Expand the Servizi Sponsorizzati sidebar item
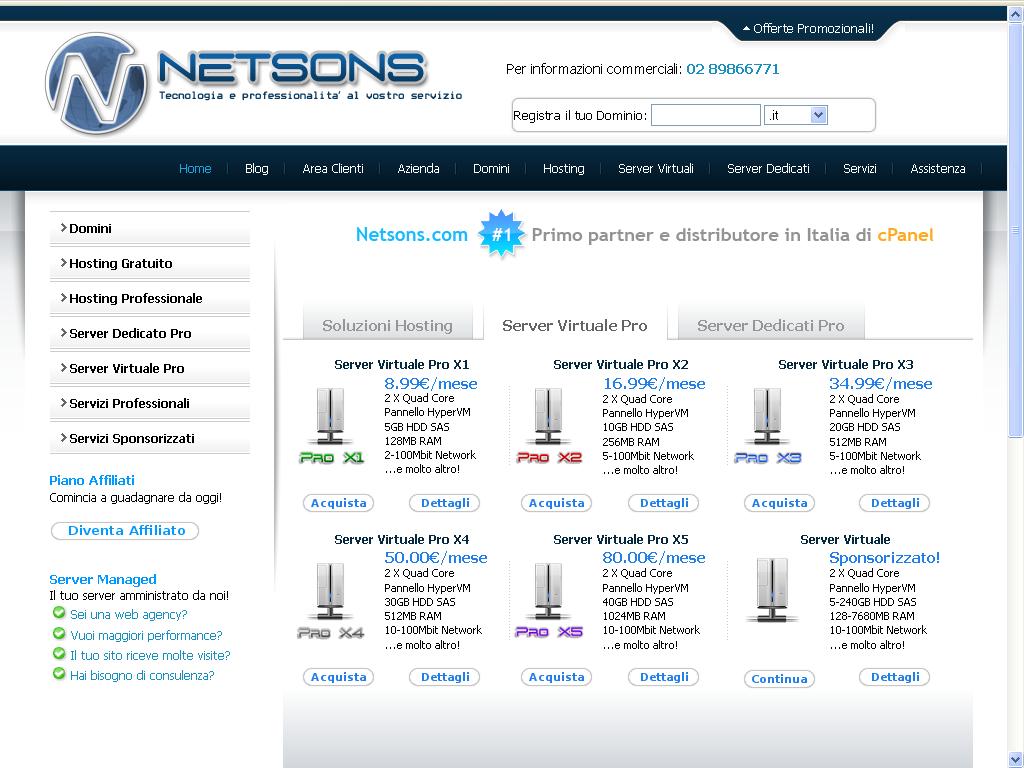The image size is (1024, 768). click(x=150, y=438)
